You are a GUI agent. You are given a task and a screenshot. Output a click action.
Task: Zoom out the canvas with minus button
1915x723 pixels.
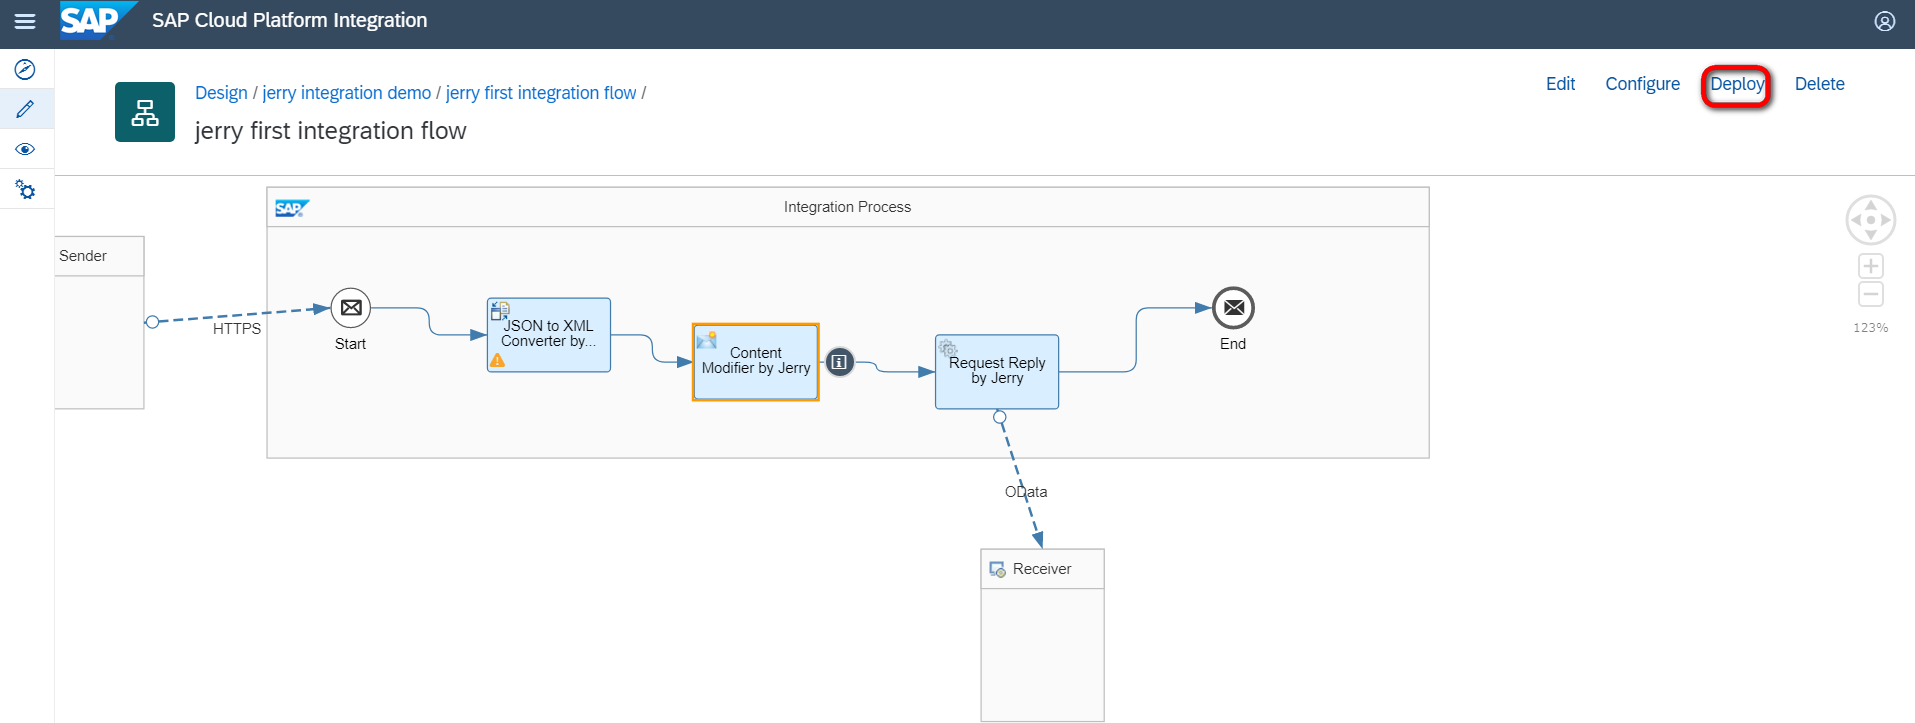[1870, 294]
